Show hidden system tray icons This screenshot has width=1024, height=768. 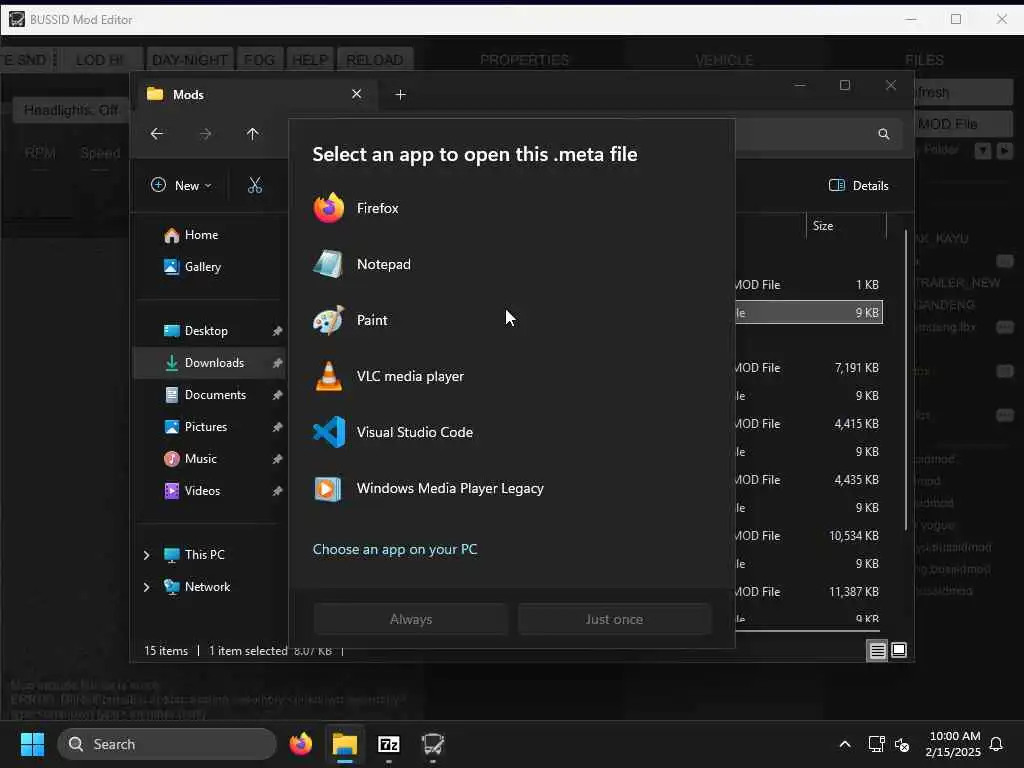pyautogui.click(x=844, y=744)
